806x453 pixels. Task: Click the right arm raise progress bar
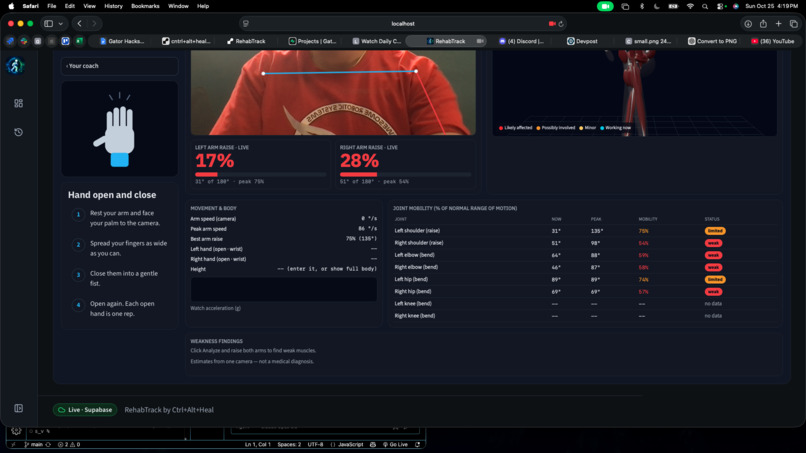[405, 175]
